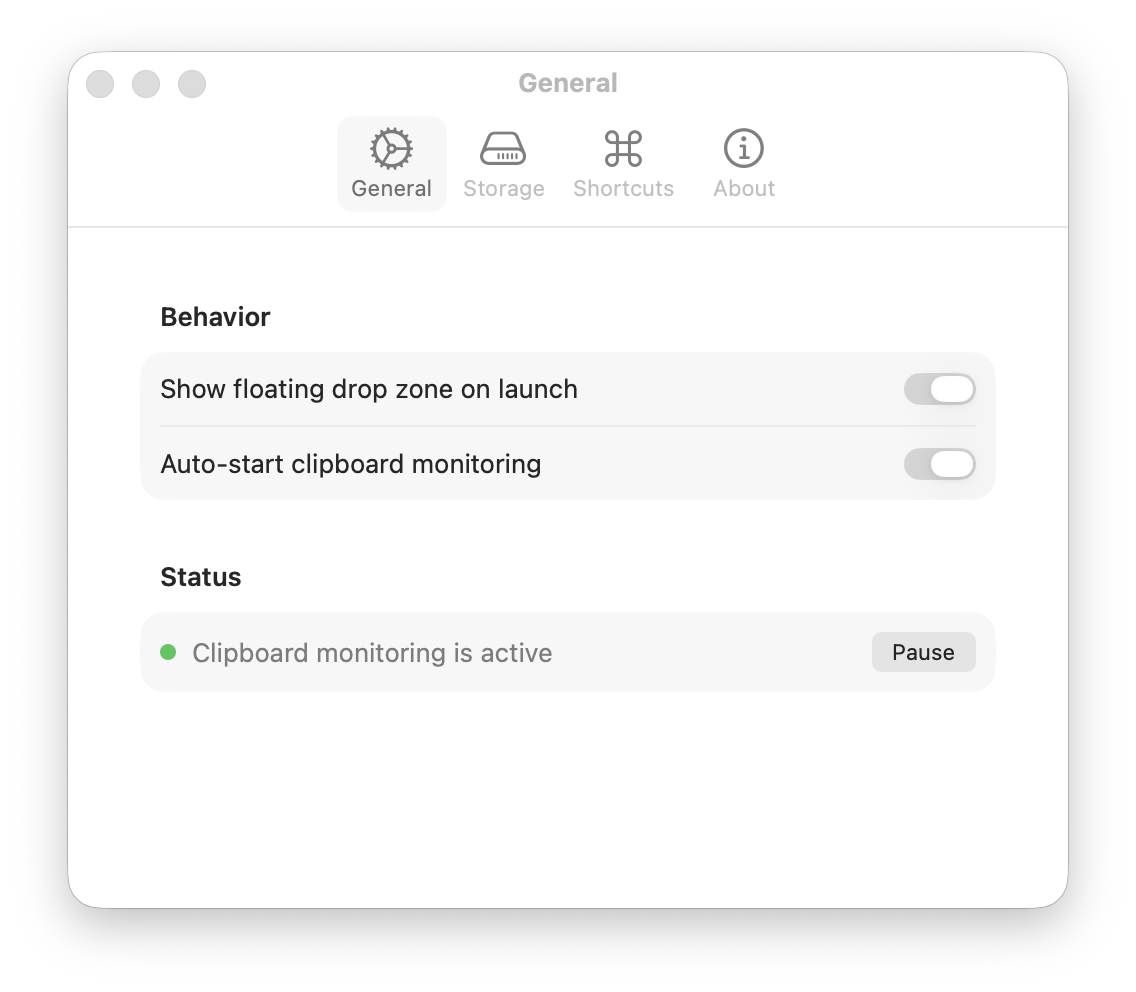This screenshot has width=1136, height=992.
Task: Click the gear icon in the highlighted tab
Action: click(391, 147)
